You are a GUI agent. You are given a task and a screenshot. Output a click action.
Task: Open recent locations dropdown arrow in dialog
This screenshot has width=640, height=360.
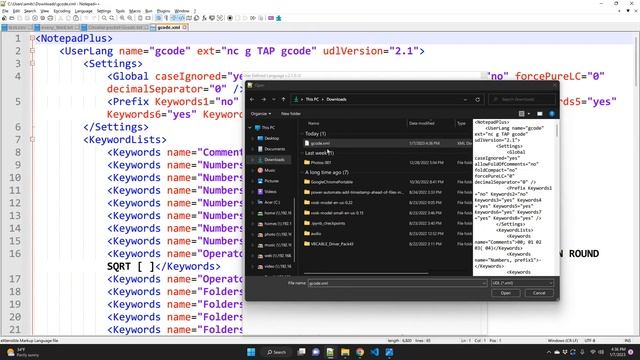point(273,100)
